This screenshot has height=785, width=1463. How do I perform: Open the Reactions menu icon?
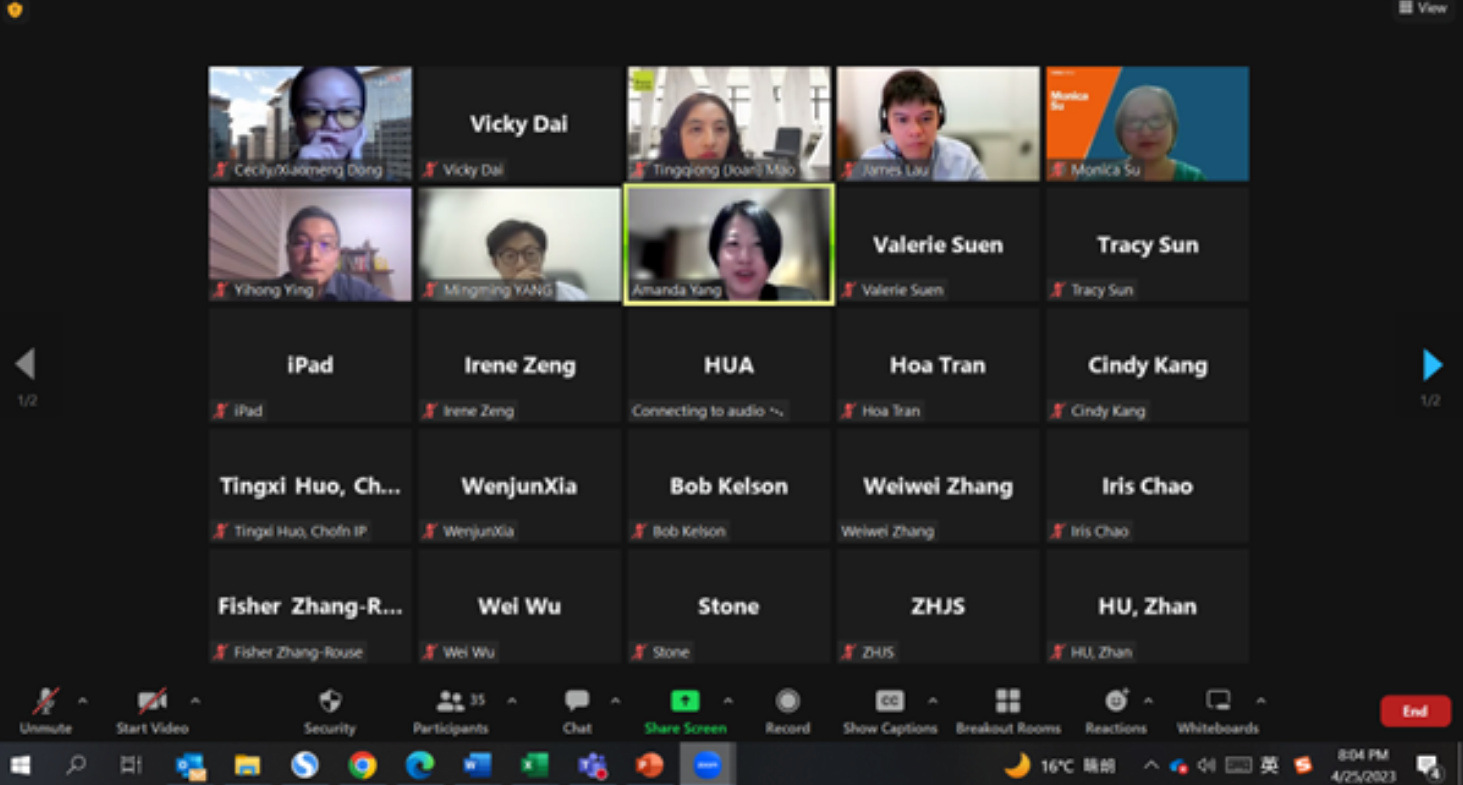click(1116, 702)
